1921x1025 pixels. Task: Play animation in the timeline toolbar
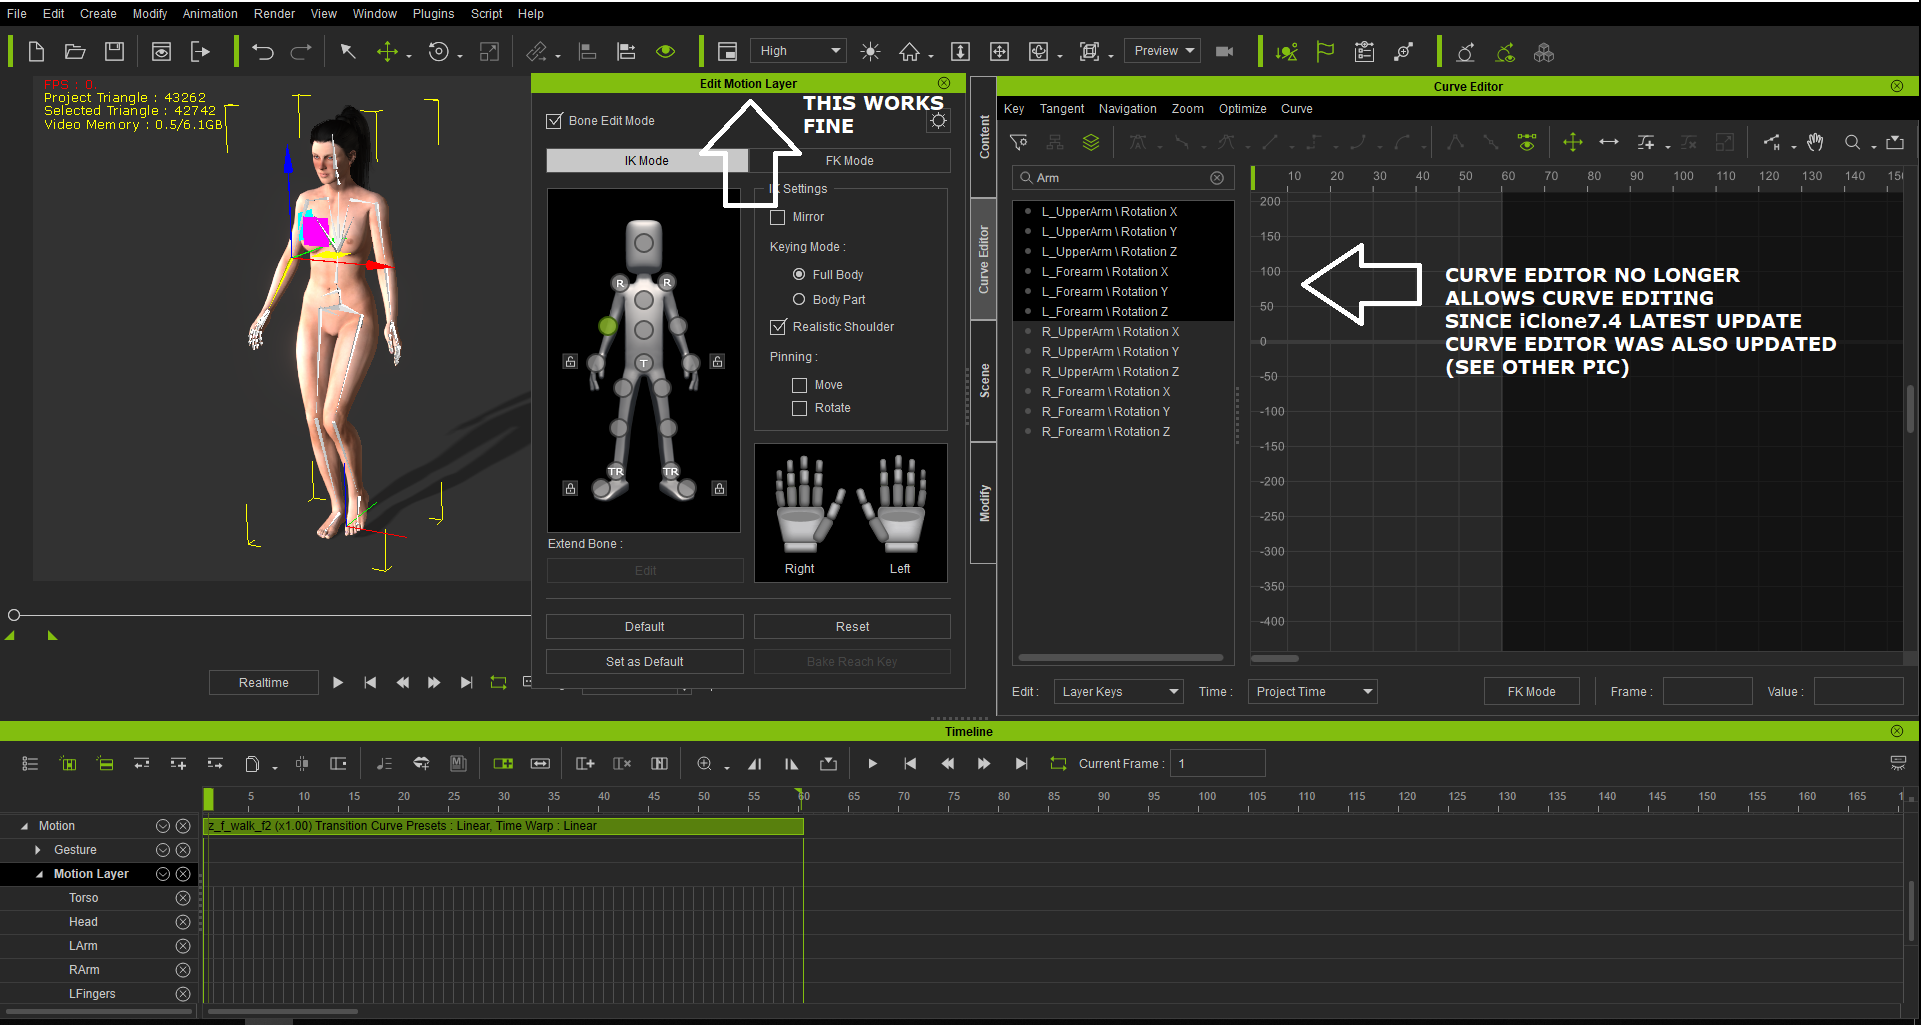coord(872,764)
